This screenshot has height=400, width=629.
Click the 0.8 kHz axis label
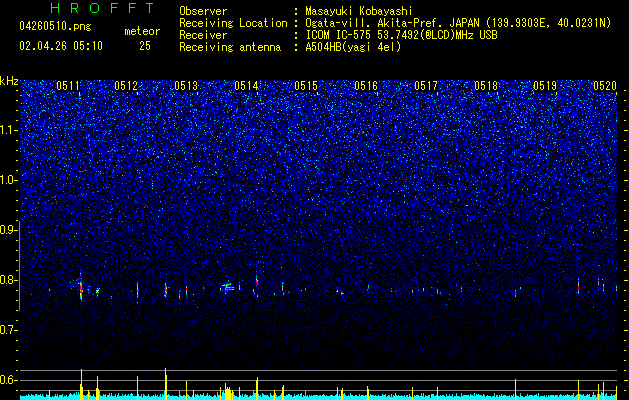pos(8,280)
